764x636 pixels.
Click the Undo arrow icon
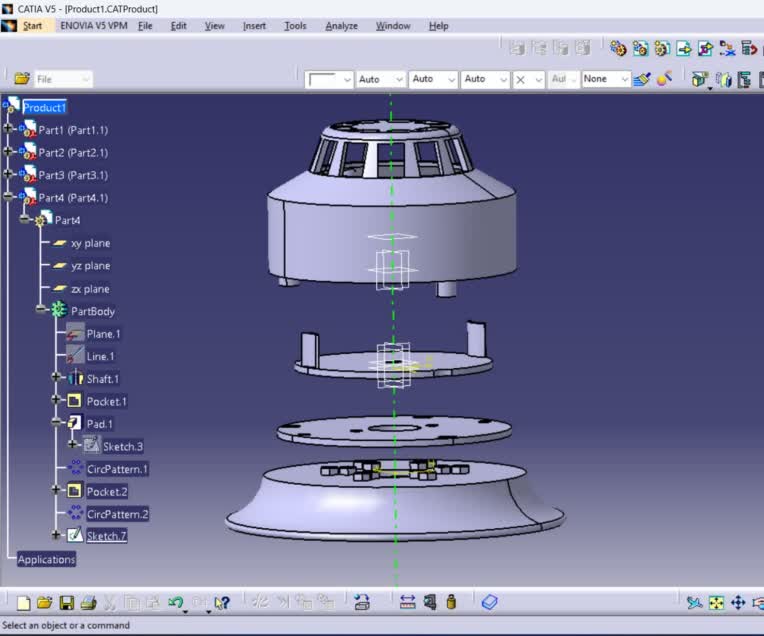coord(175,602)
